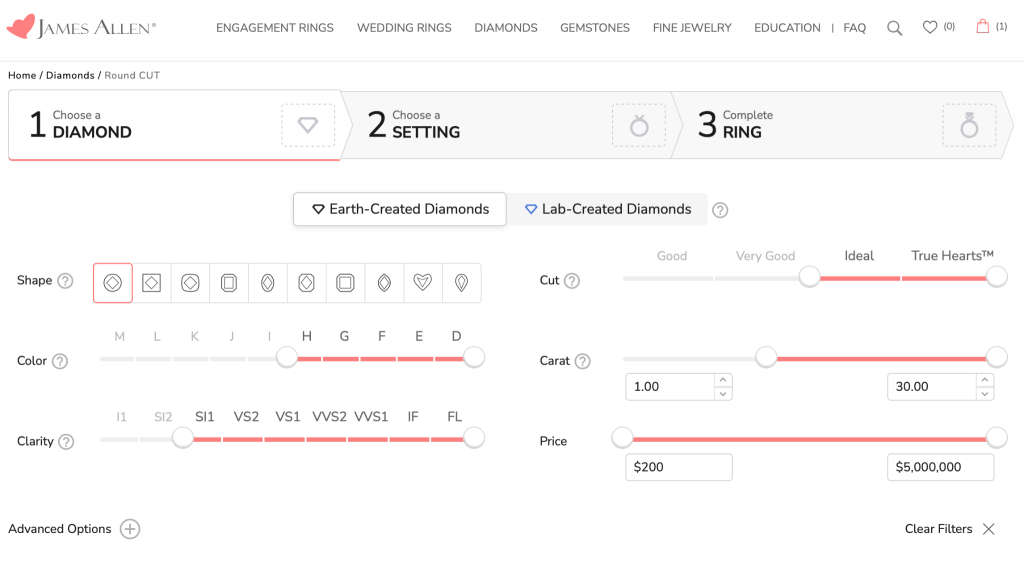Click the left Carat slider handle
The image size is (1024, 564).
coord(766,357)
